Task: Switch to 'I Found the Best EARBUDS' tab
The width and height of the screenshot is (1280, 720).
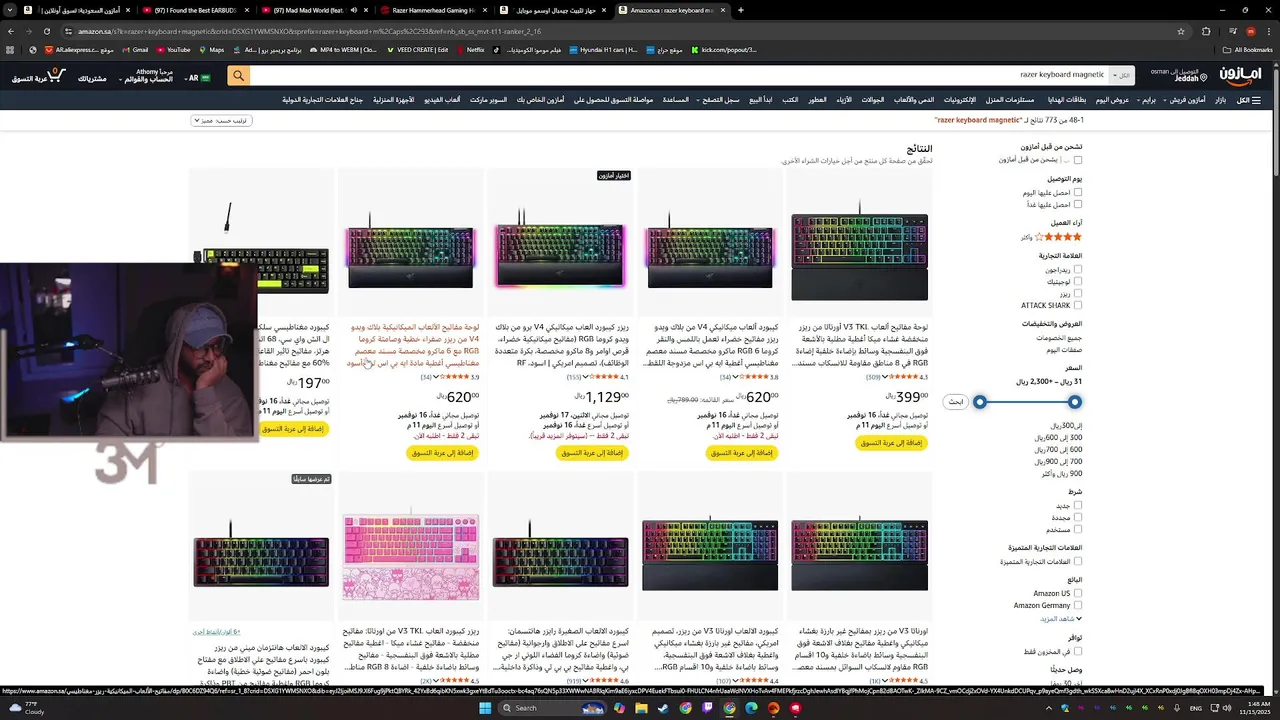Action: click(196, 10)
